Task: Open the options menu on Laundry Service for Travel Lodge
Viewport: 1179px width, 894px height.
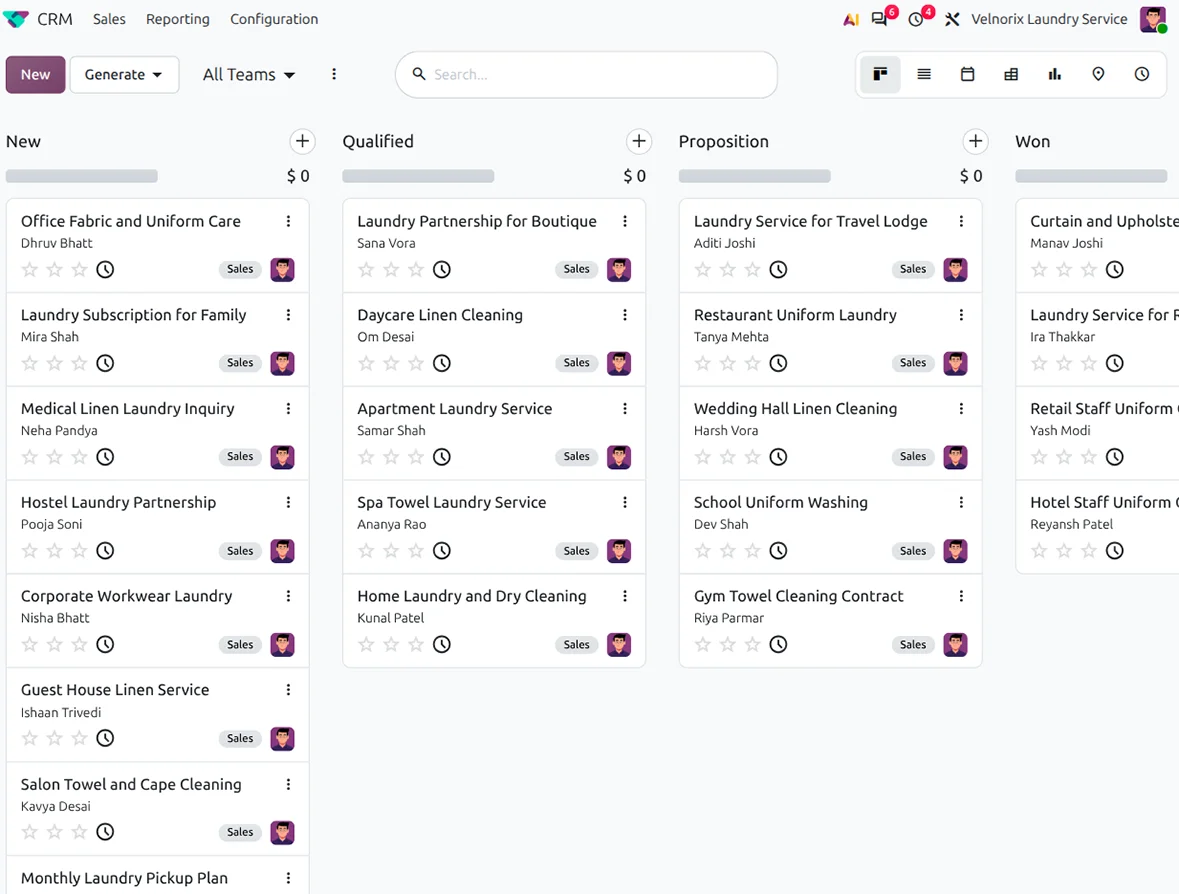Action: click(961, 221)
